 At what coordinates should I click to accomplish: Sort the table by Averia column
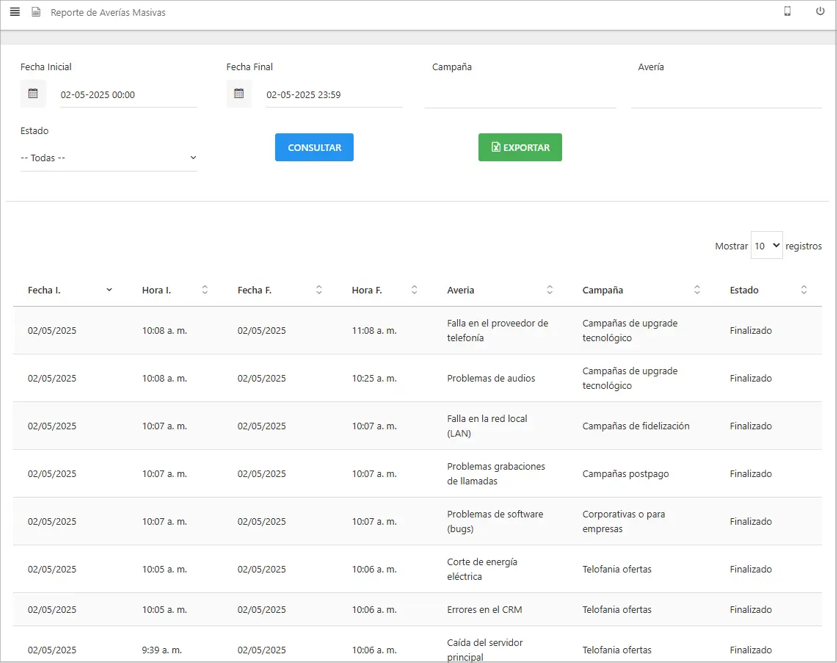click(549, 290)
